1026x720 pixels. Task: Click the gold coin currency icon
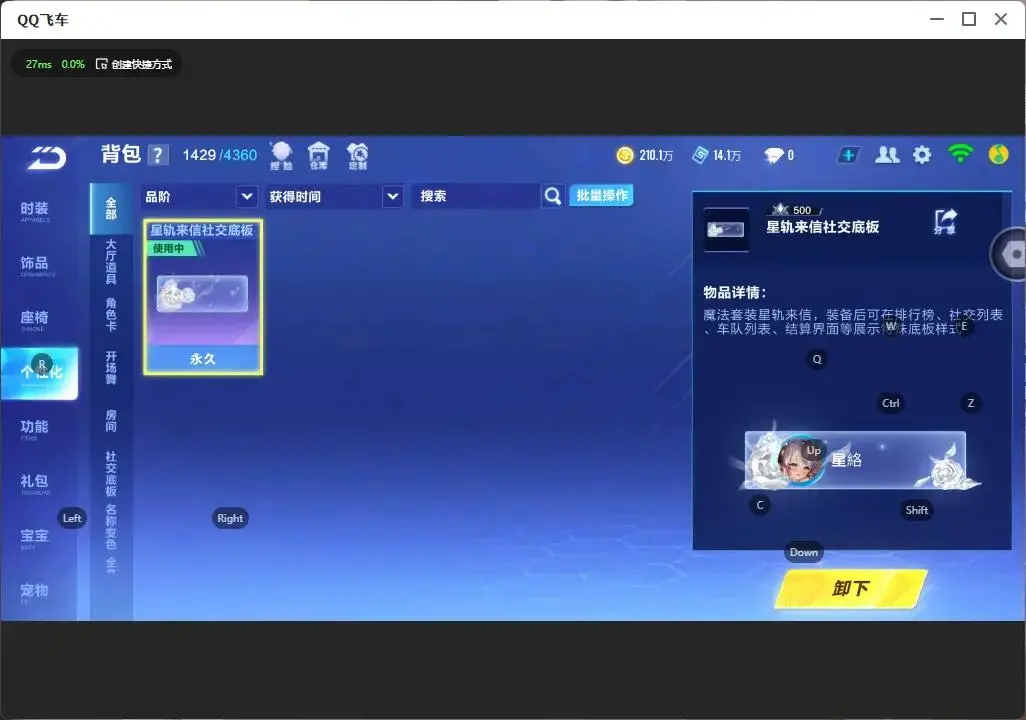click(625, 155)
